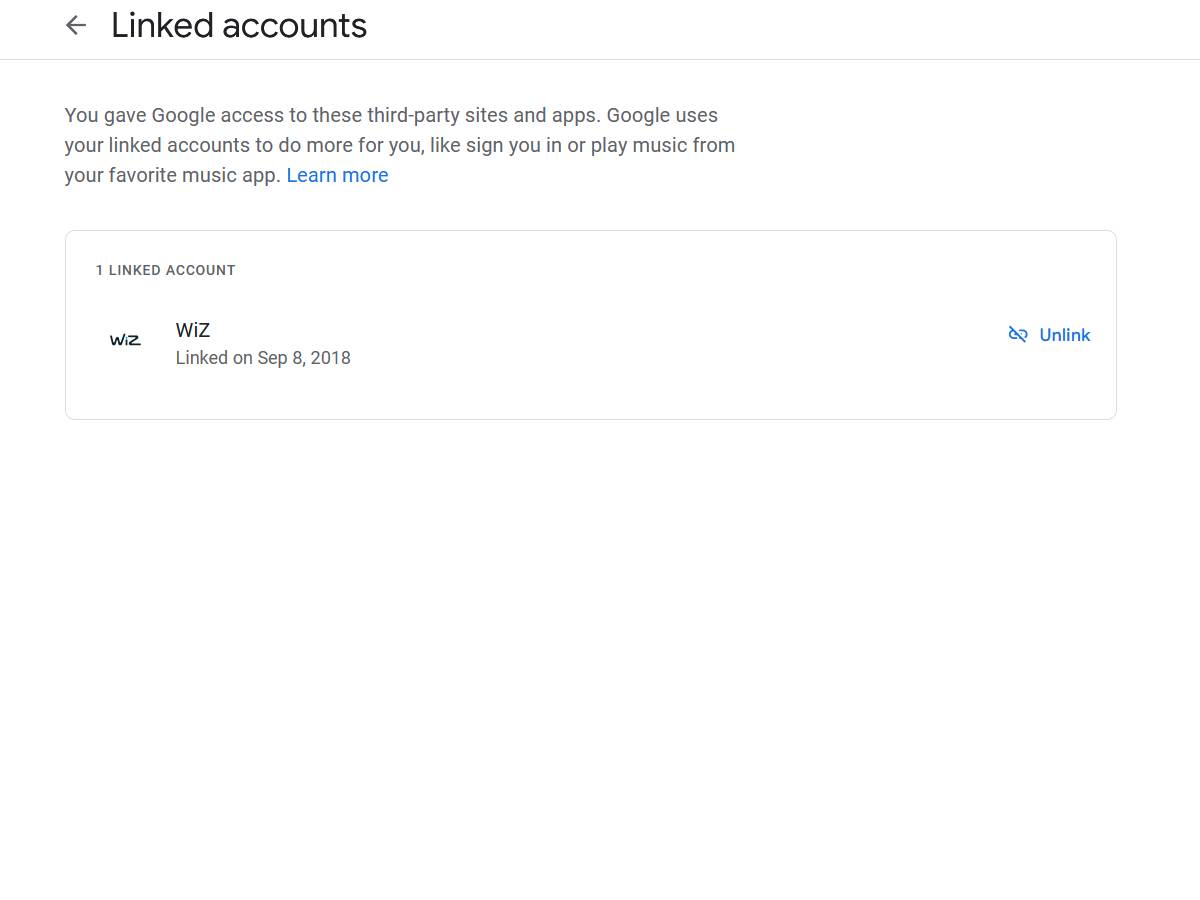
Task: Select the Linked accounts page title
Action: 239,25
